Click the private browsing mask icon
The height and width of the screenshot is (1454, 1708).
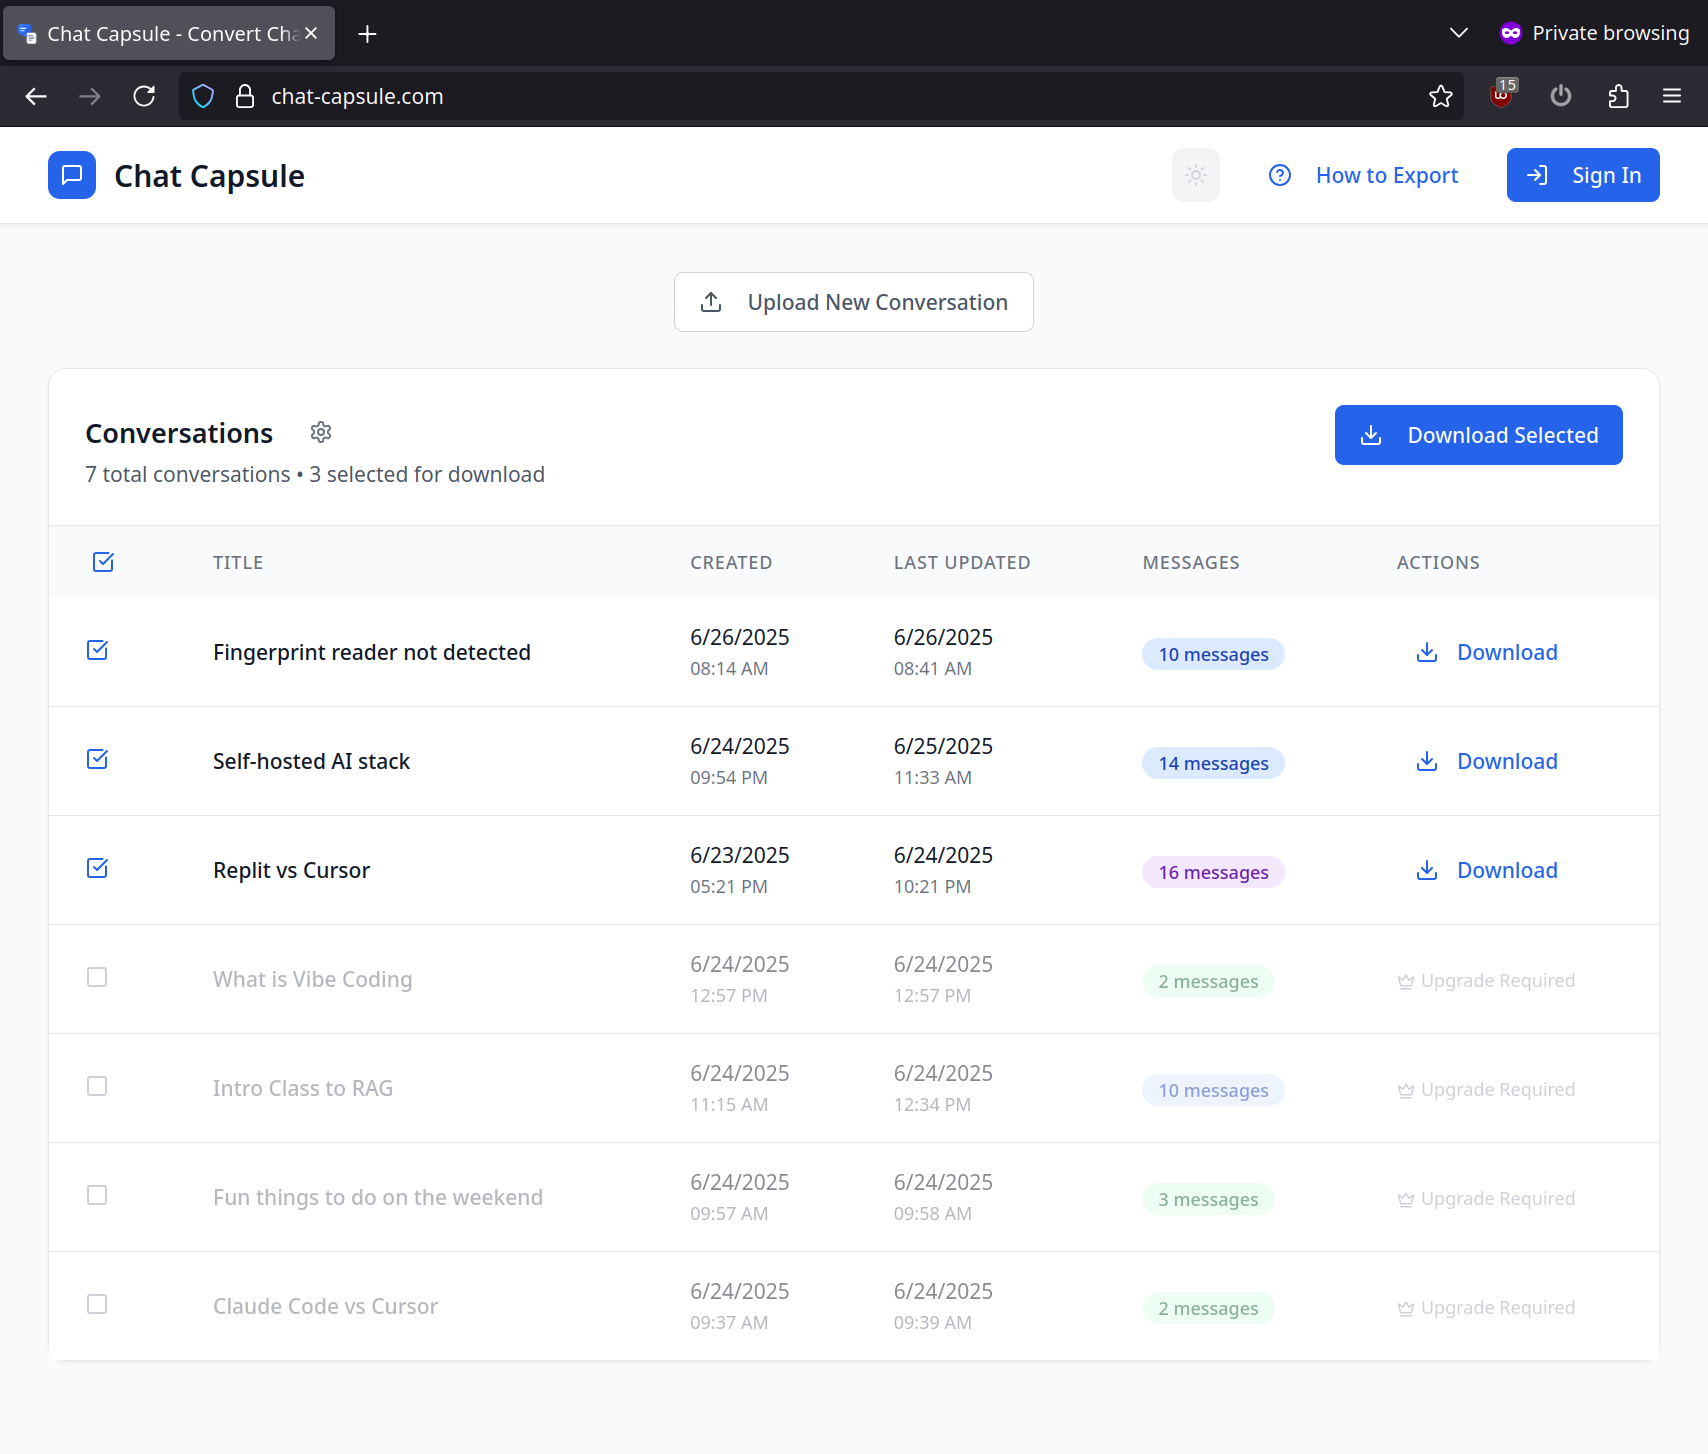point(1511,33)
